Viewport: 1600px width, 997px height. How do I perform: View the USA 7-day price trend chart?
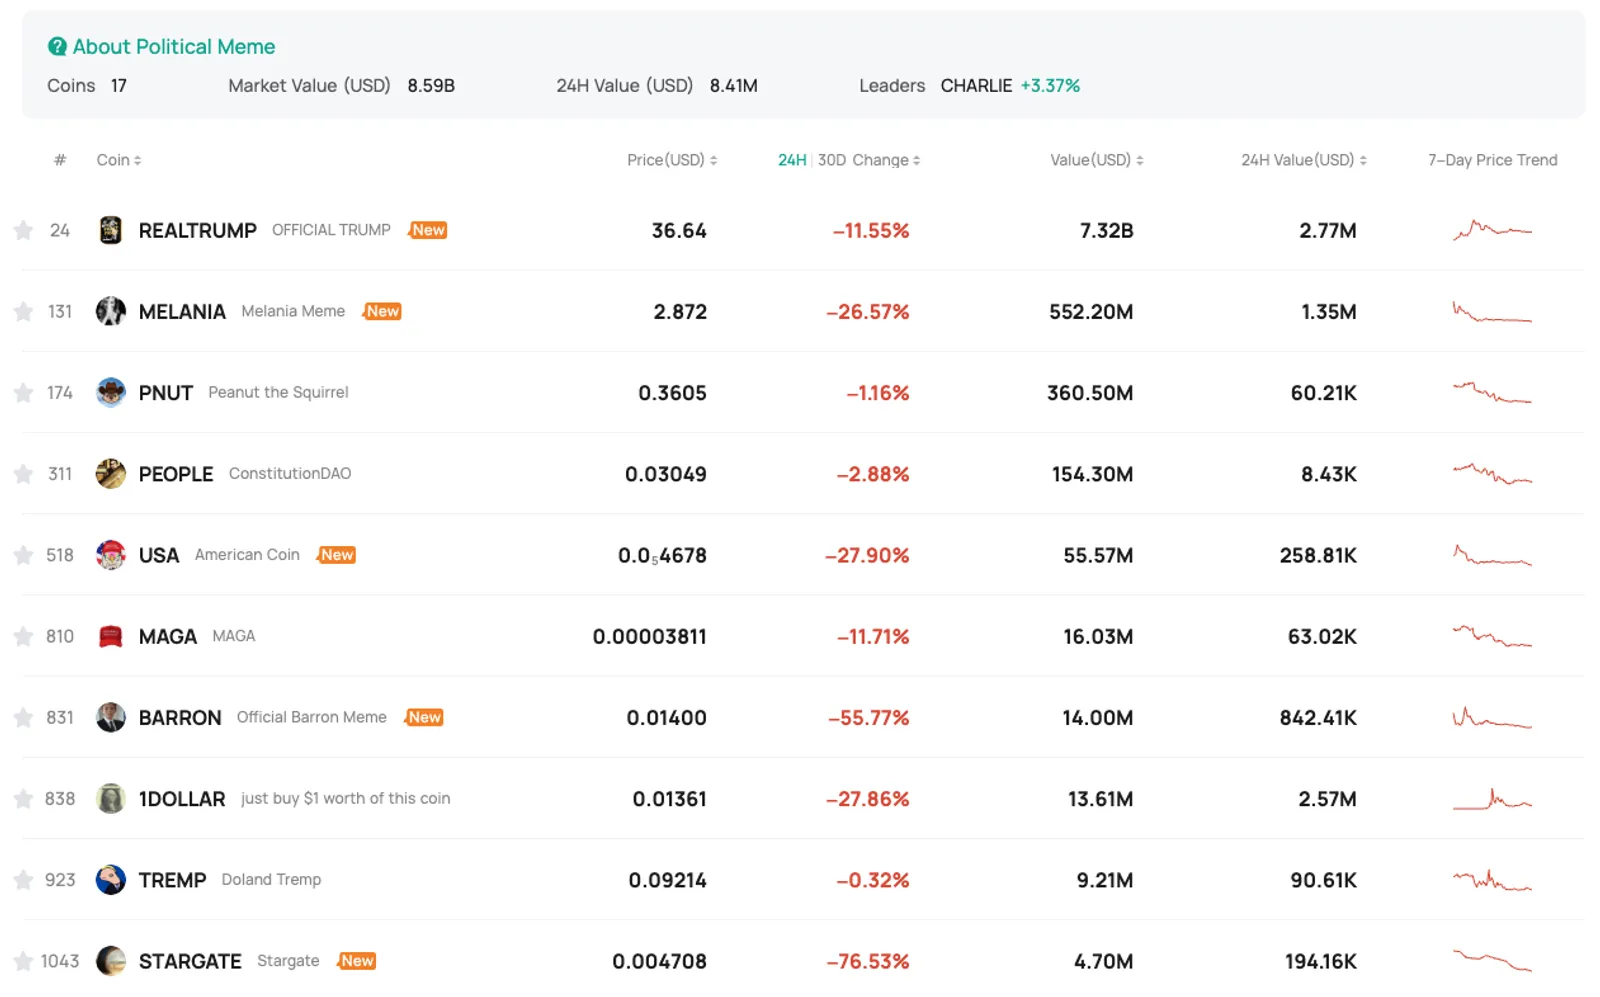(x=1492, y=555)
